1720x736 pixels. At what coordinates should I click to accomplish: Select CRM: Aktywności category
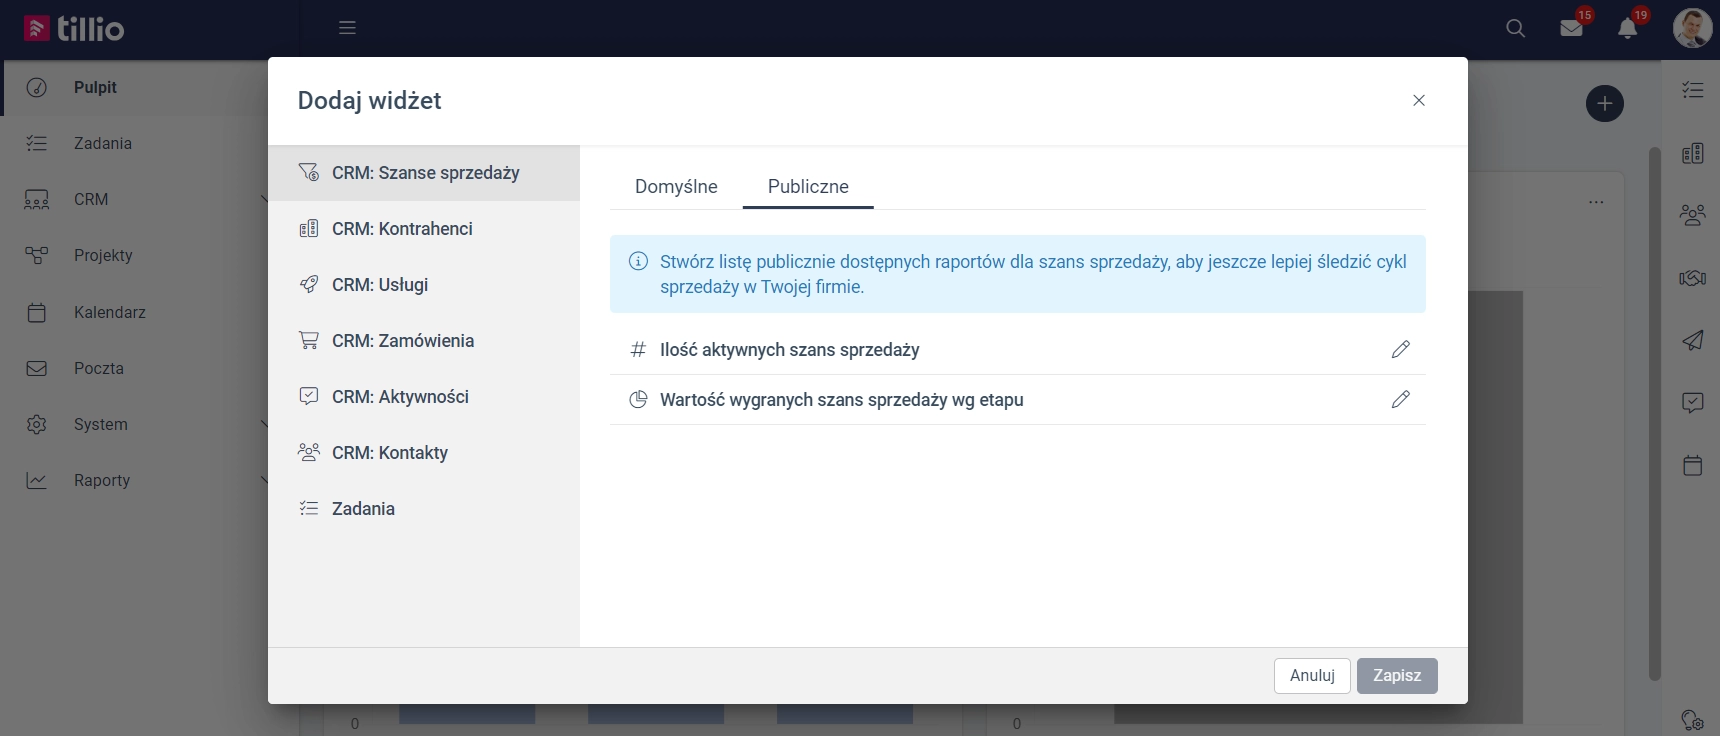click(424, 397)
